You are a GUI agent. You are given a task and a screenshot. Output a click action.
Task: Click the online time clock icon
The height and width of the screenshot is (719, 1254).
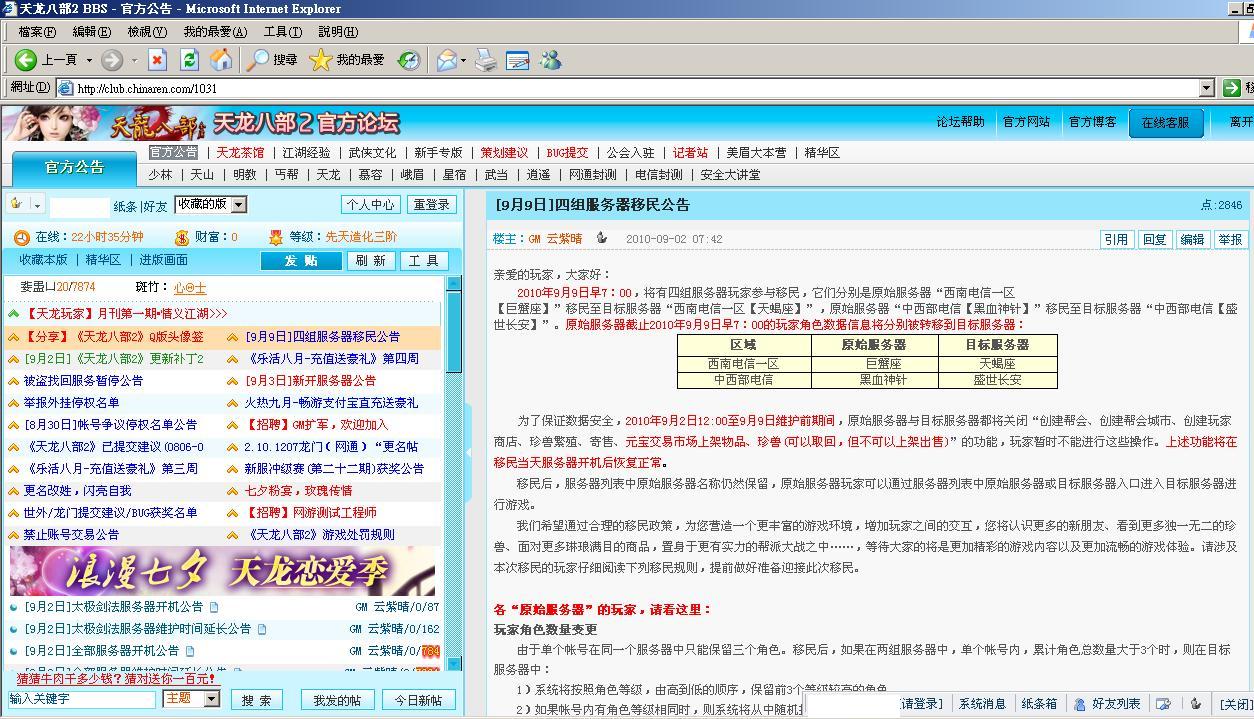pos(22,237)
